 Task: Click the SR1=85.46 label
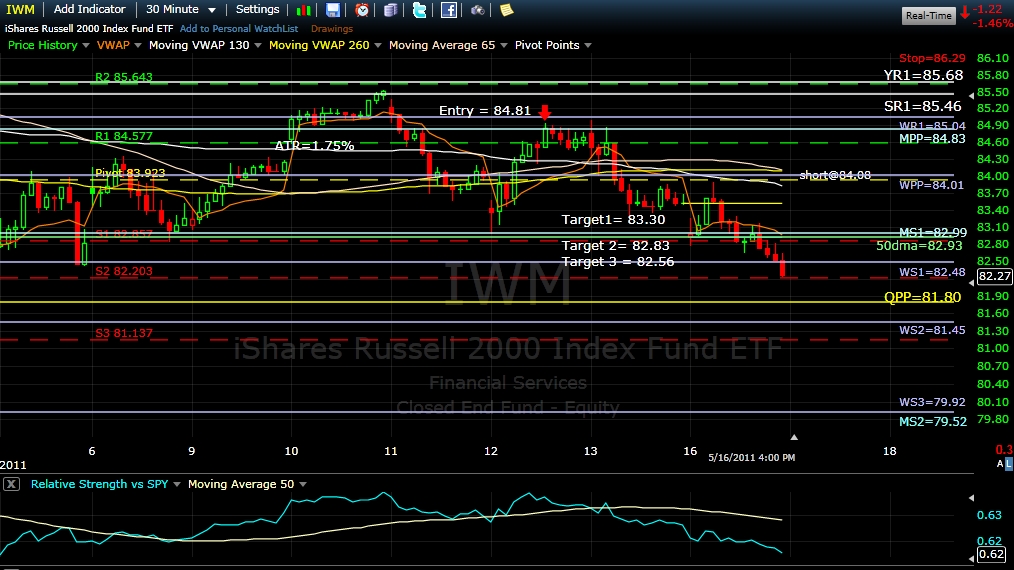(923, 106)
